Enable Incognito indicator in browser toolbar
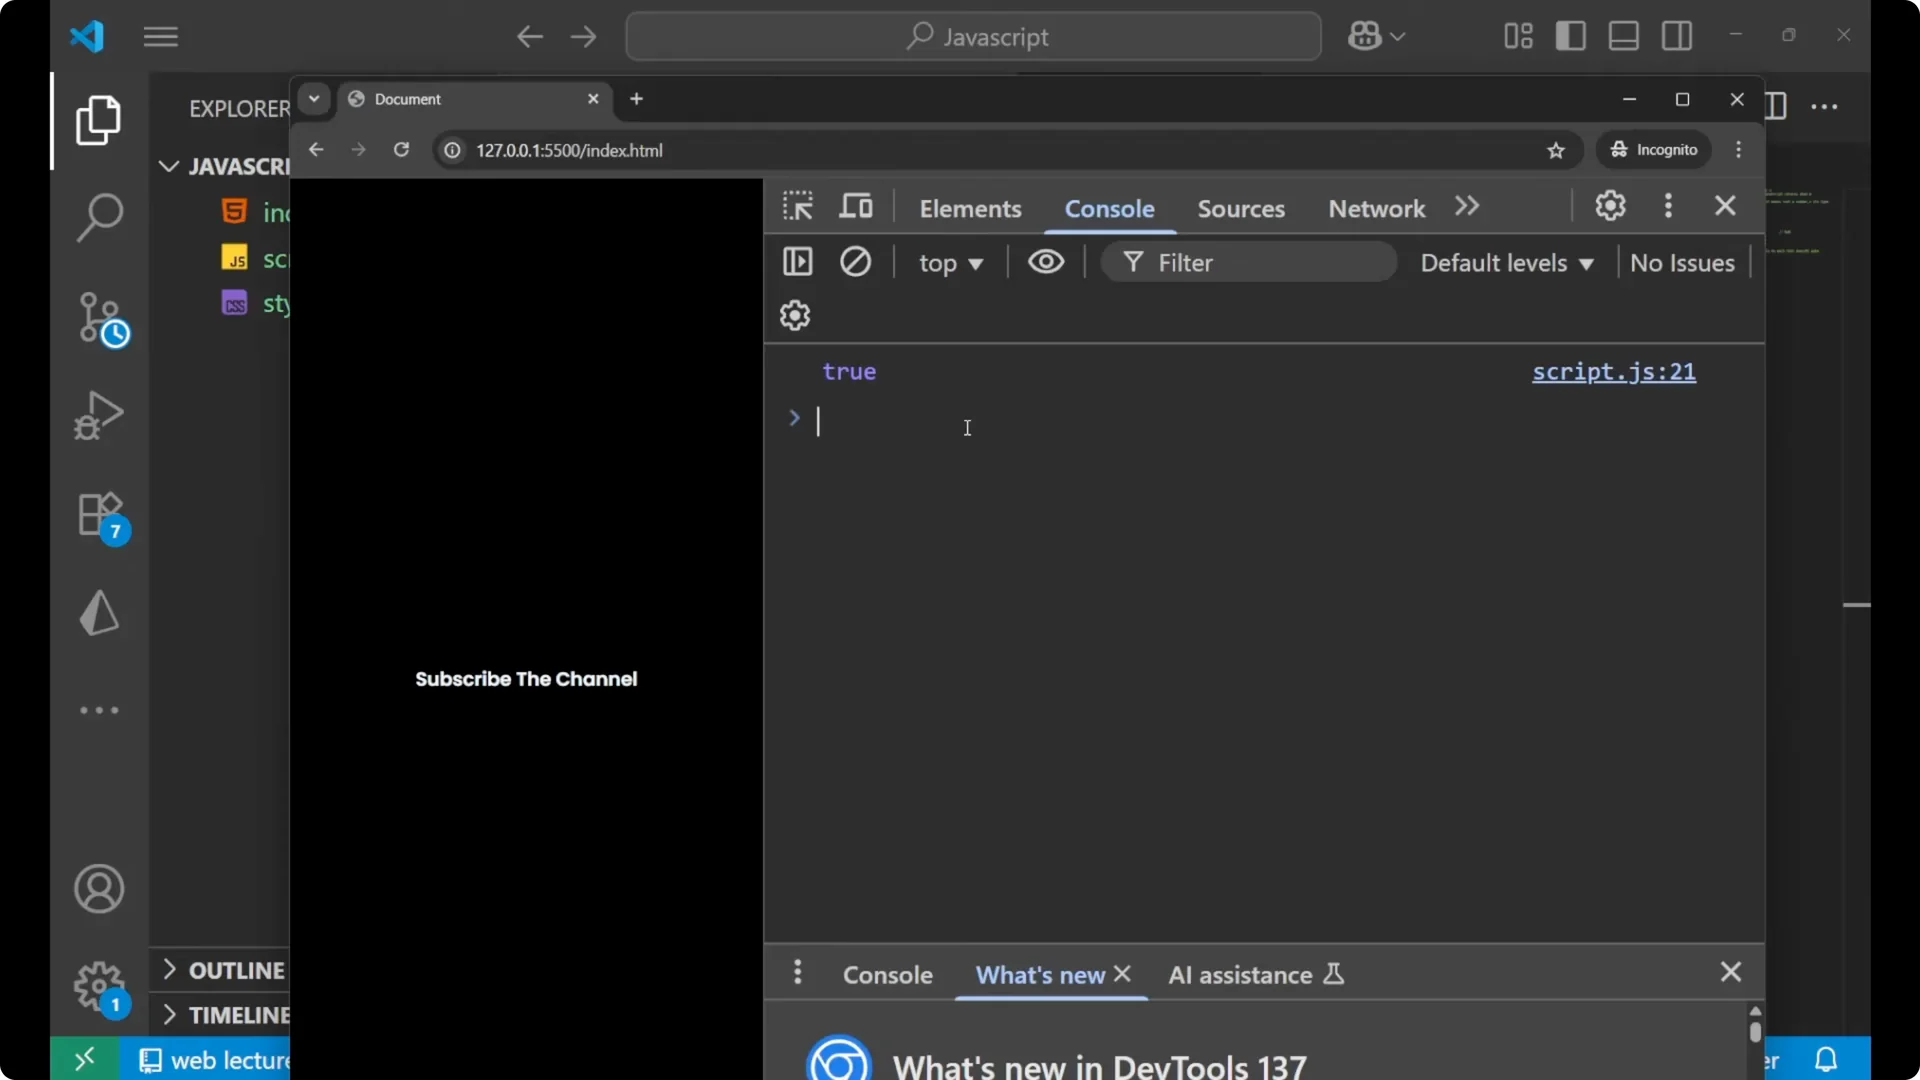This screenshot has width=1920, height=1080. (1655, 150)
